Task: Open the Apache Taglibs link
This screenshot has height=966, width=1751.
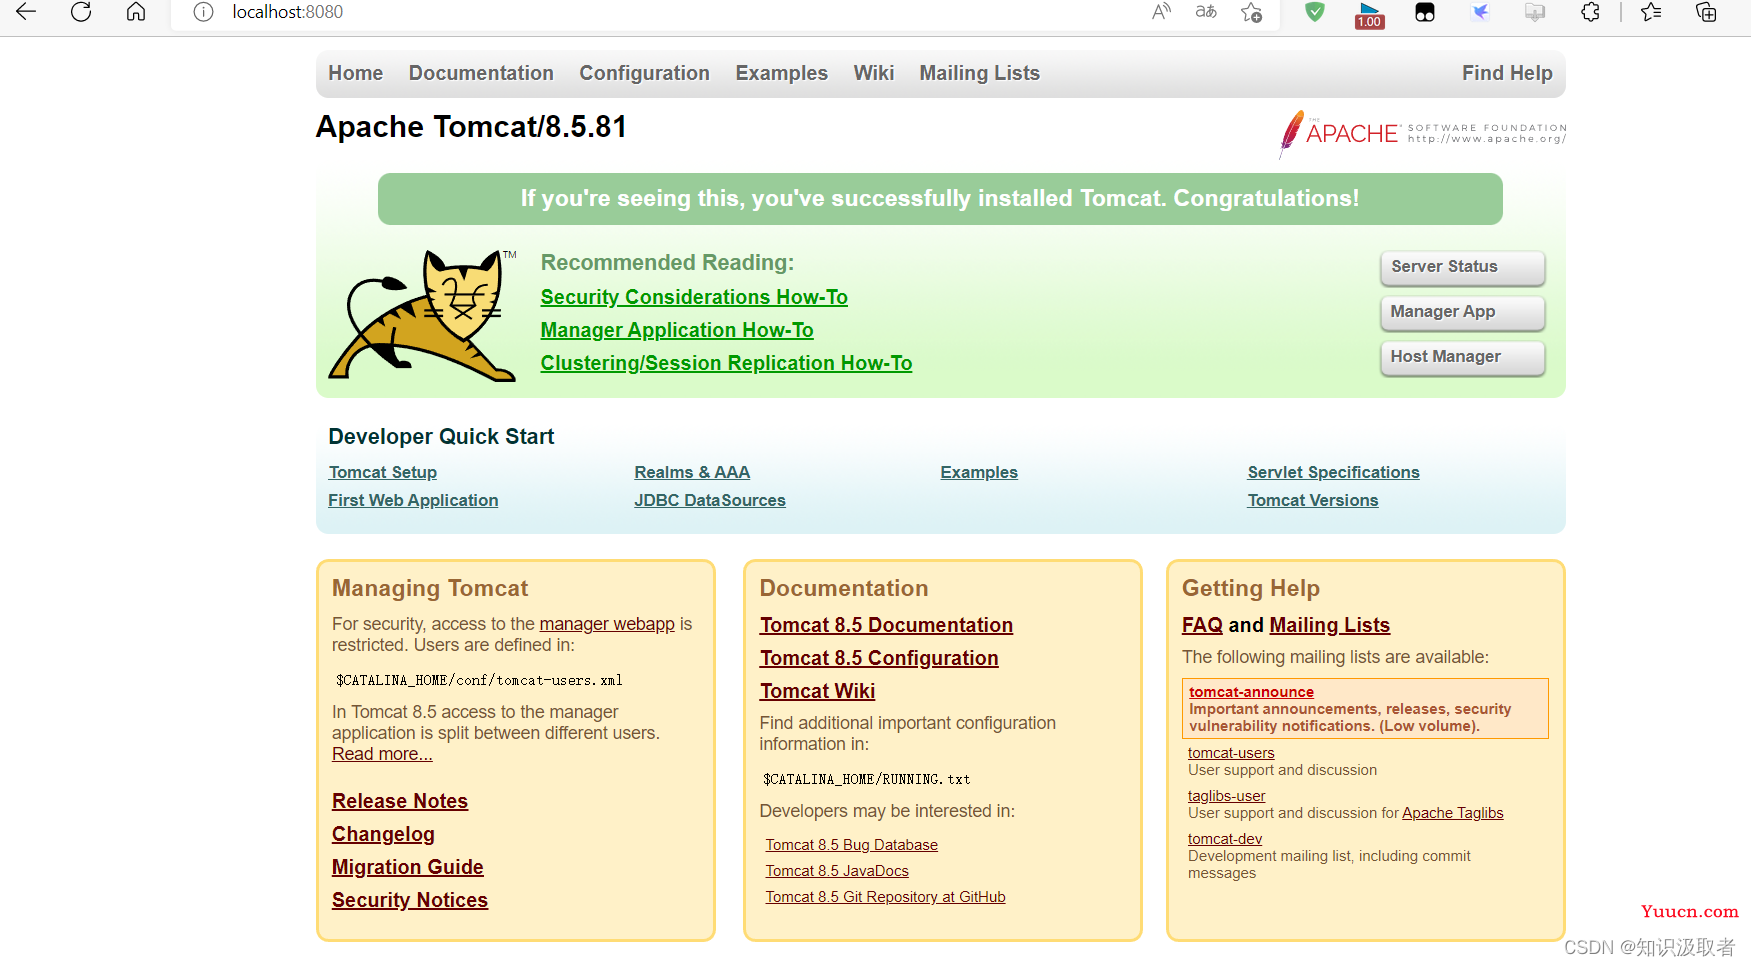Action: 1452,813
